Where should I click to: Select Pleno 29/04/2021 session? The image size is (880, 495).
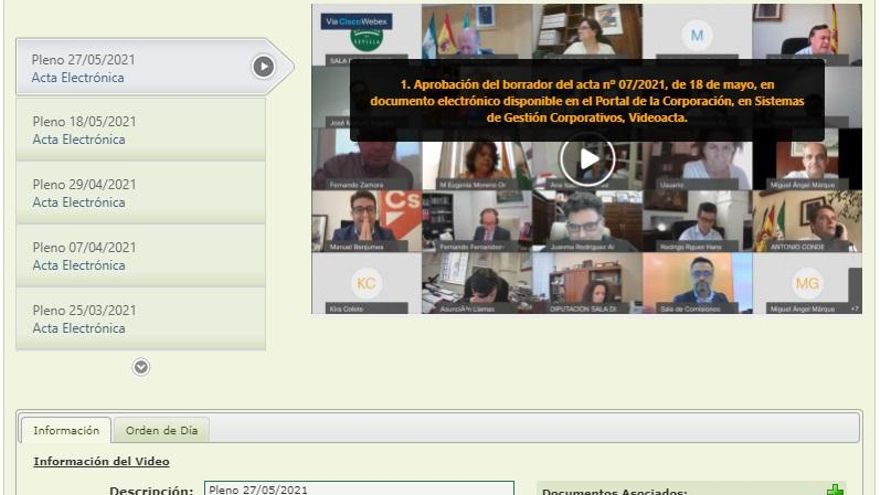tap(141, 192)
